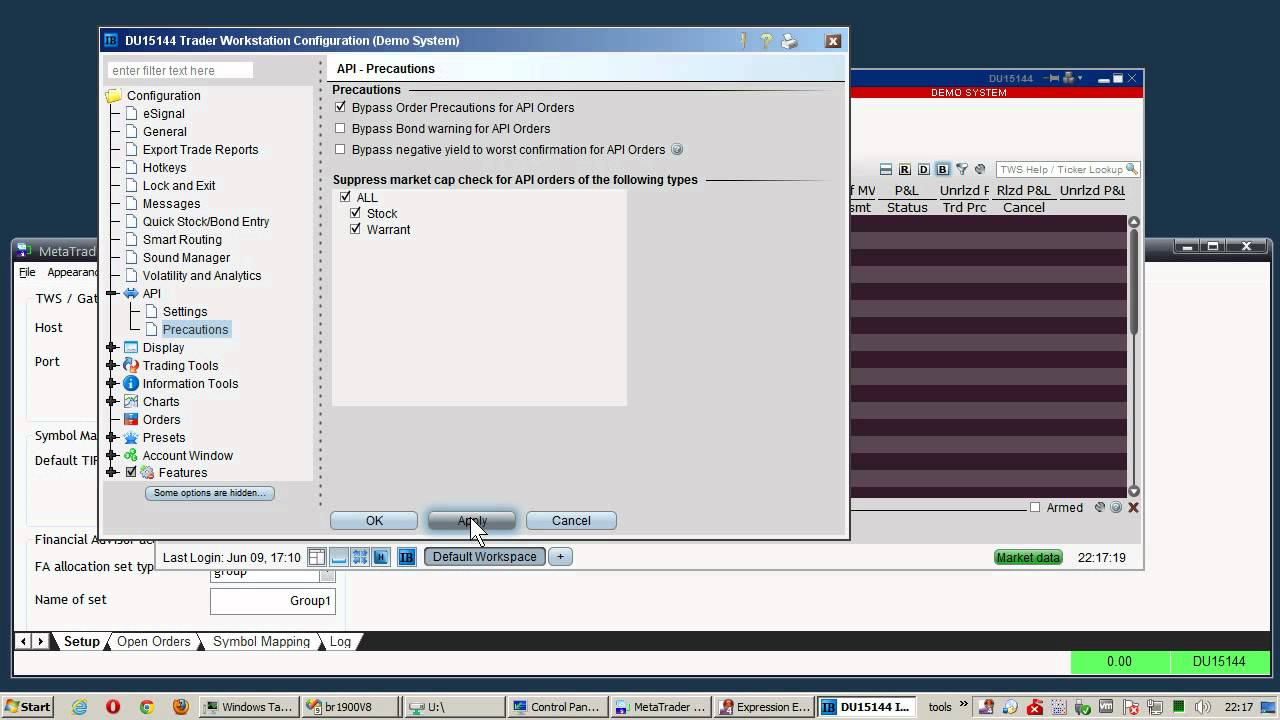The image size is (1280, 720).
Task: Click the TWS title bar pushpin icon
Action: pos(1053,78)
